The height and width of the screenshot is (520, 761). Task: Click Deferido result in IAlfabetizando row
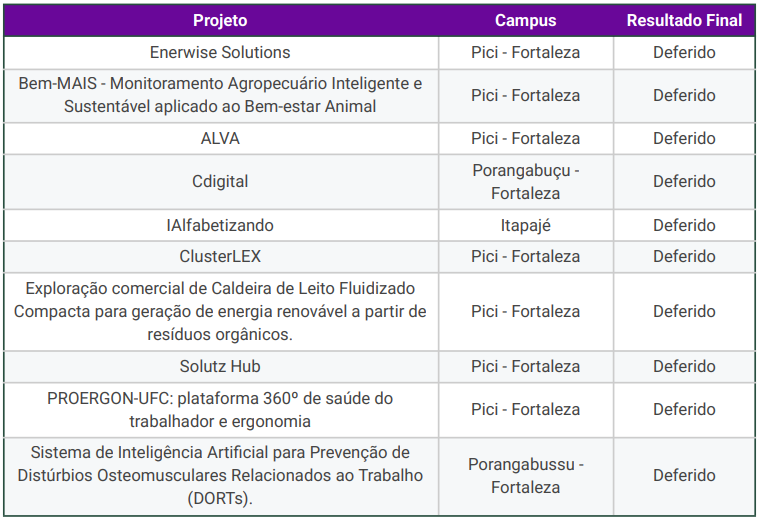pyautogui.click(x=684, y=225)
